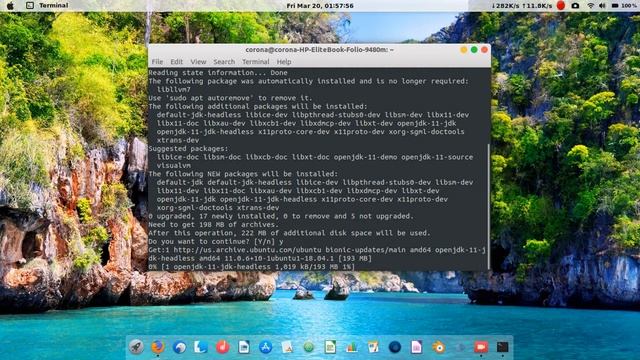This screenshot has width=640, height=360.
Task: Click the terminal window title bar
Action: pos(320,49)
